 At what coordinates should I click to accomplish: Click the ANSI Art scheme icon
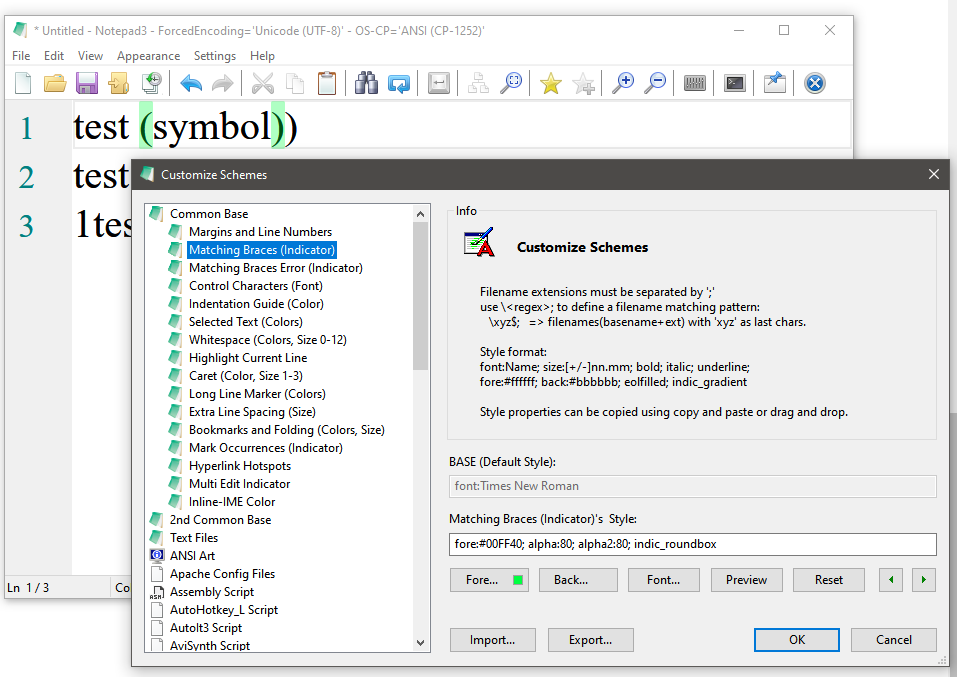(157, 556)
